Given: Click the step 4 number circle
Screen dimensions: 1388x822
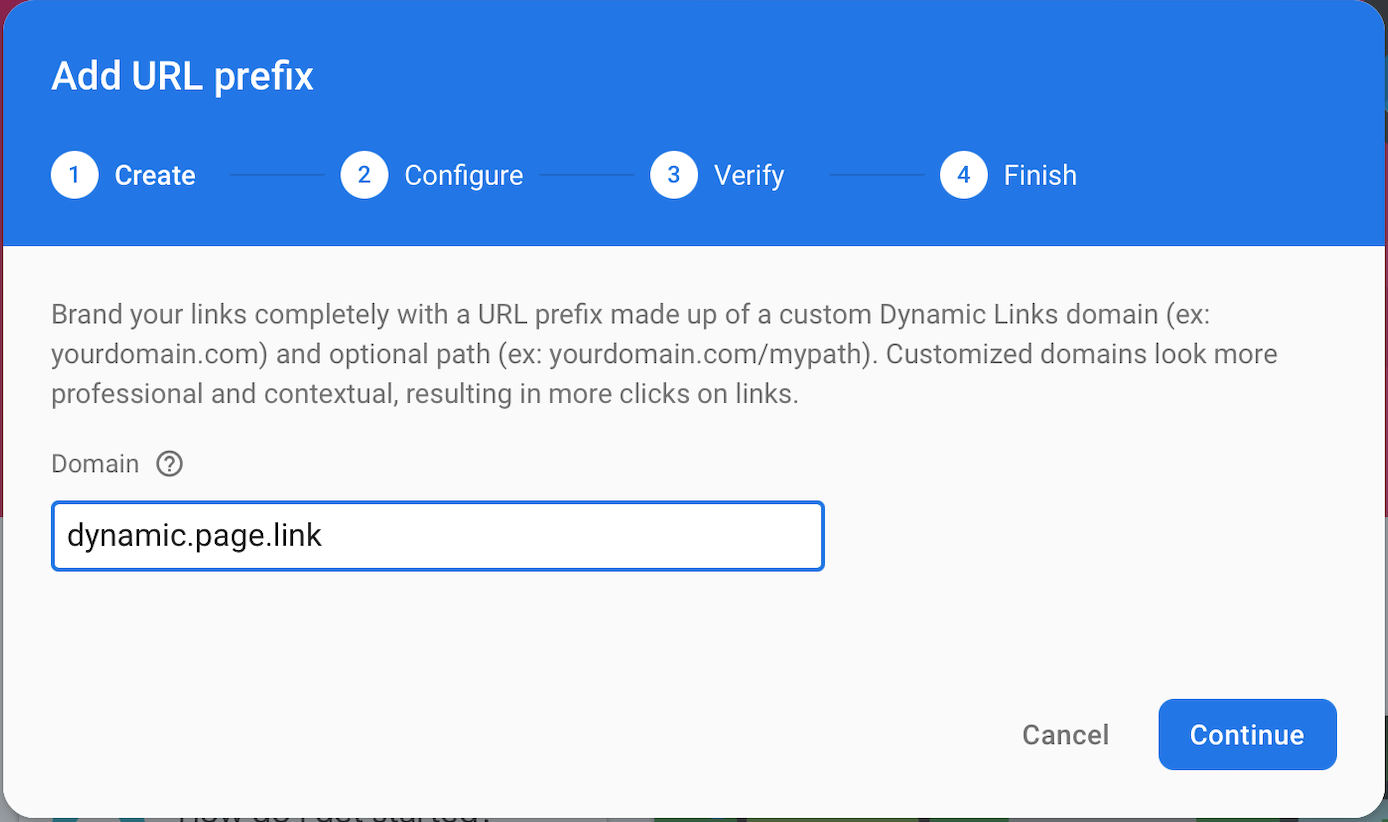Looking at the screenshot, I should coord(963,175).
